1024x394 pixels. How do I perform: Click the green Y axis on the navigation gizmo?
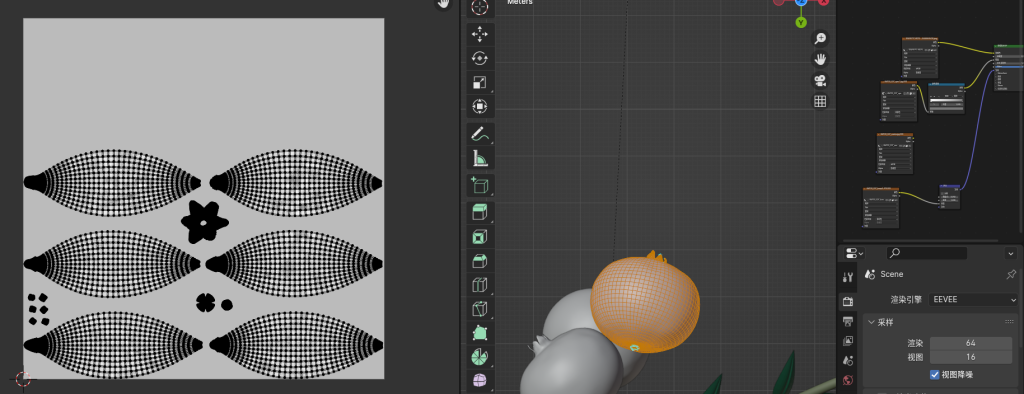(x=801, y=23)
